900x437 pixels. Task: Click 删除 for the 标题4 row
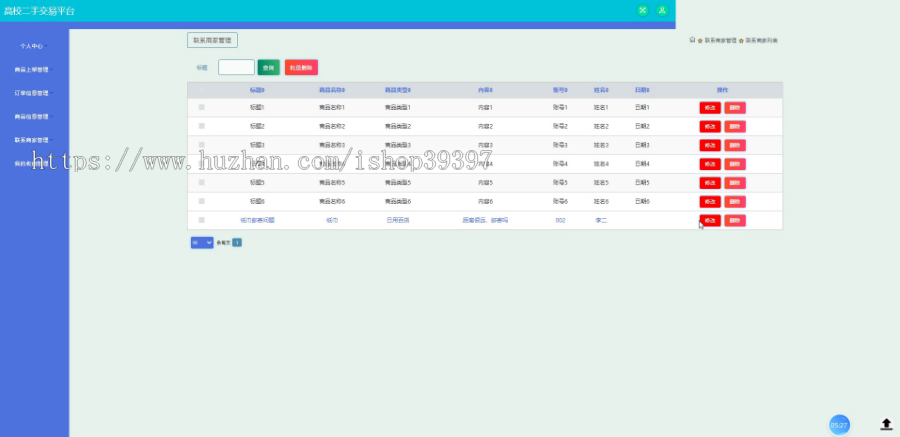[735, 164]
